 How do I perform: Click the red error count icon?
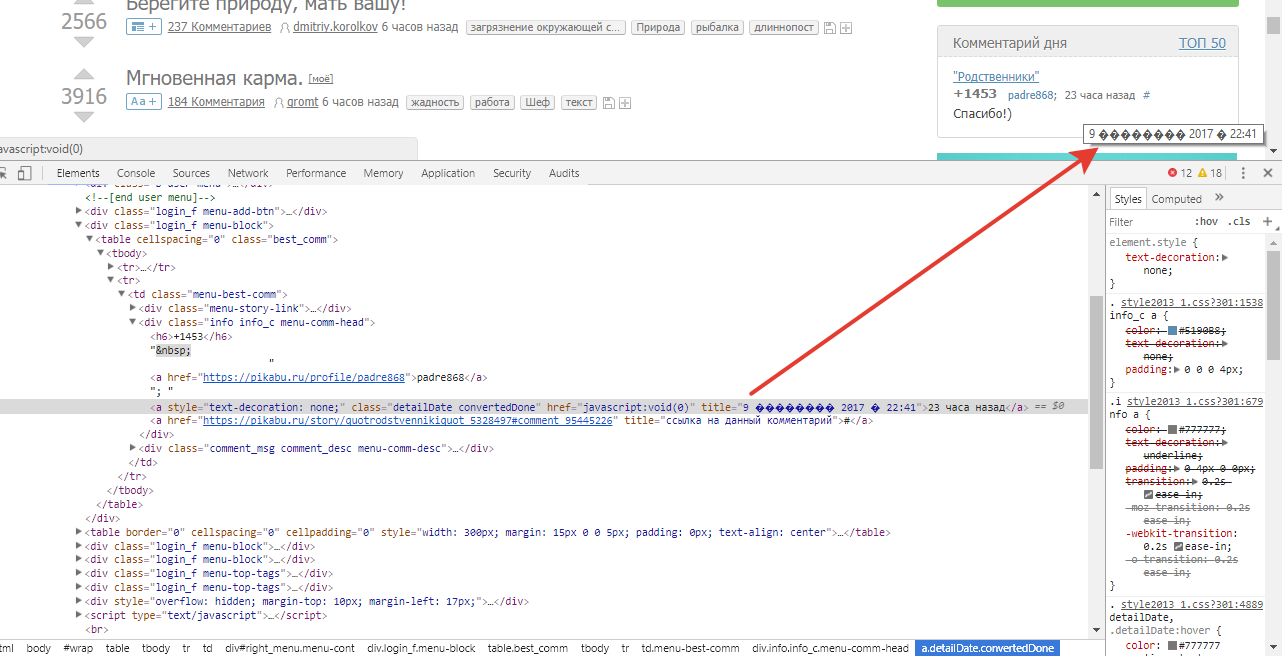pyautogui.click(x=1173, y=173)
